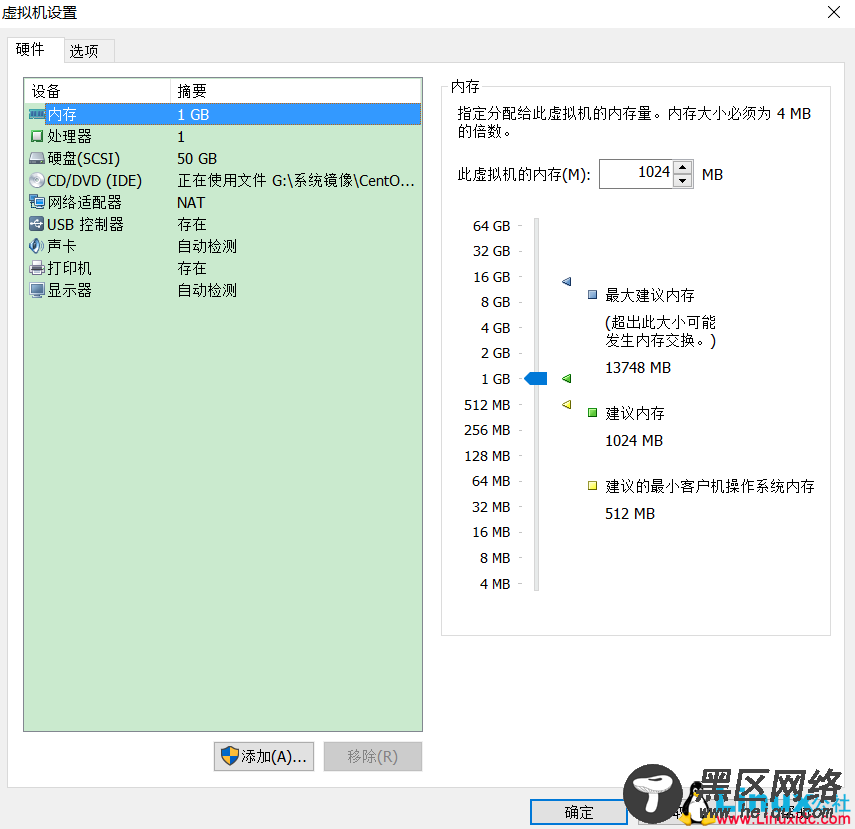Click the 设备 column header

[98, 91]
